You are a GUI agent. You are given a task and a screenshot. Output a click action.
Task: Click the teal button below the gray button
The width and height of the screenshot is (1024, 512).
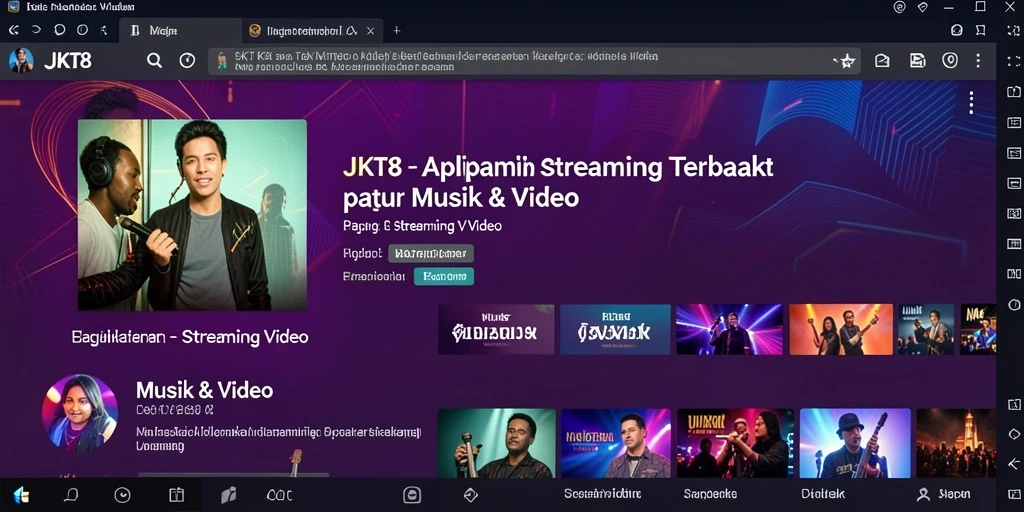(x=444, y=276)
